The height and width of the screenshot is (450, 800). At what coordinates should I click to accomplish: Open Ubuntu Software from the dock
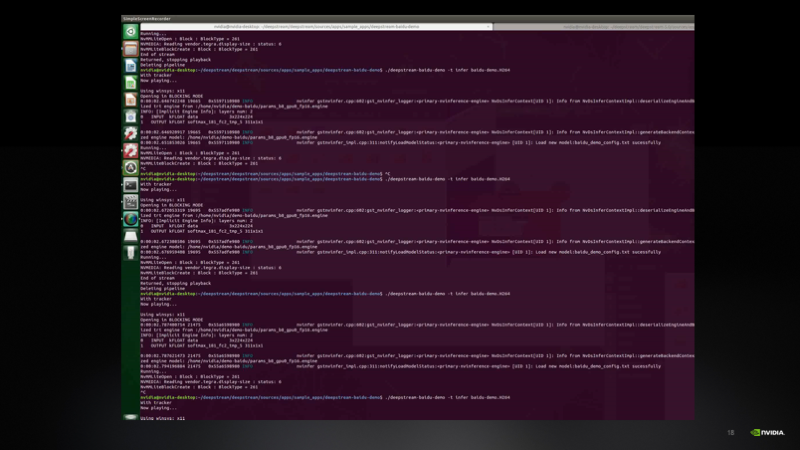(131, 117)
